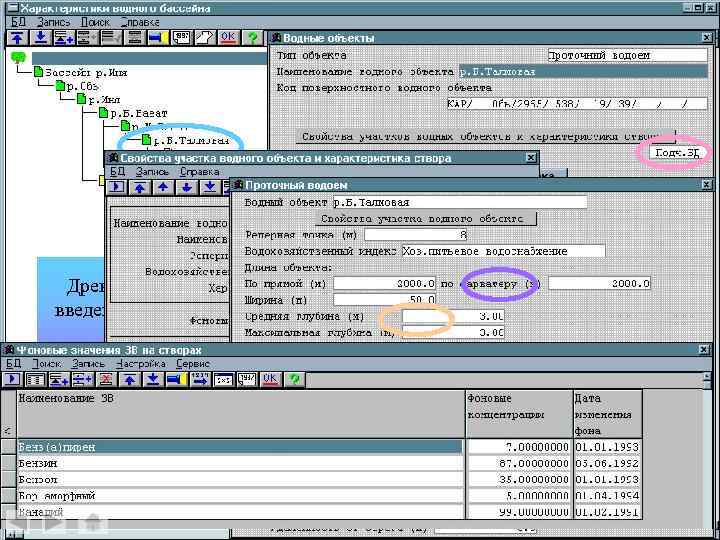This screenshot has height=540, width=720.
Task: Click the shirt-shaped icon in basin toolbar
Action: [x=205, y=38]
